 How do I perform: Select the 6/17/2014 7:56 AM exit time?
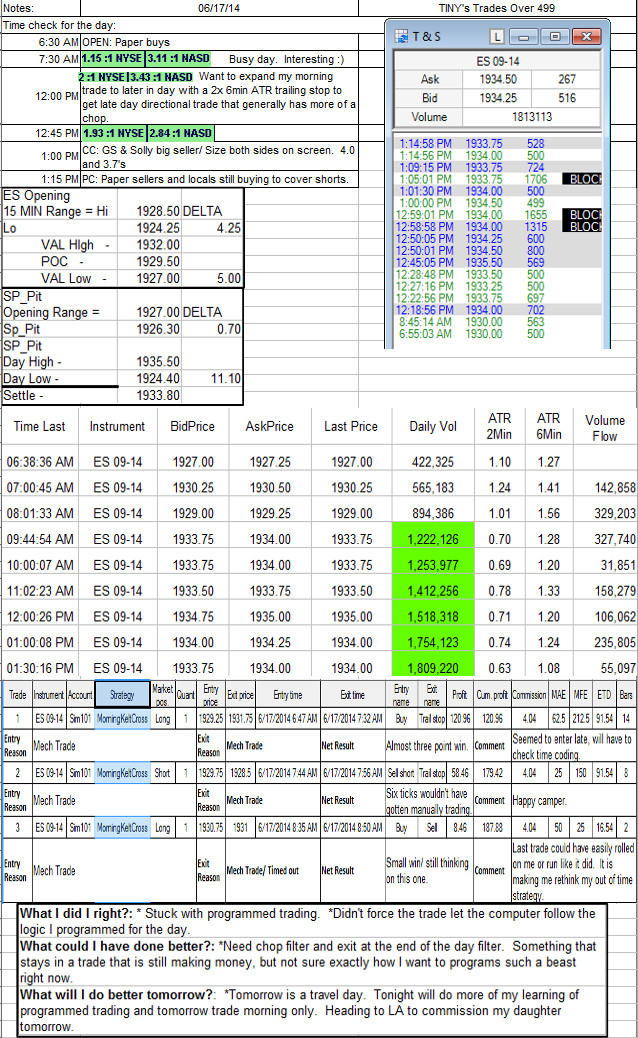coord(353,773)
